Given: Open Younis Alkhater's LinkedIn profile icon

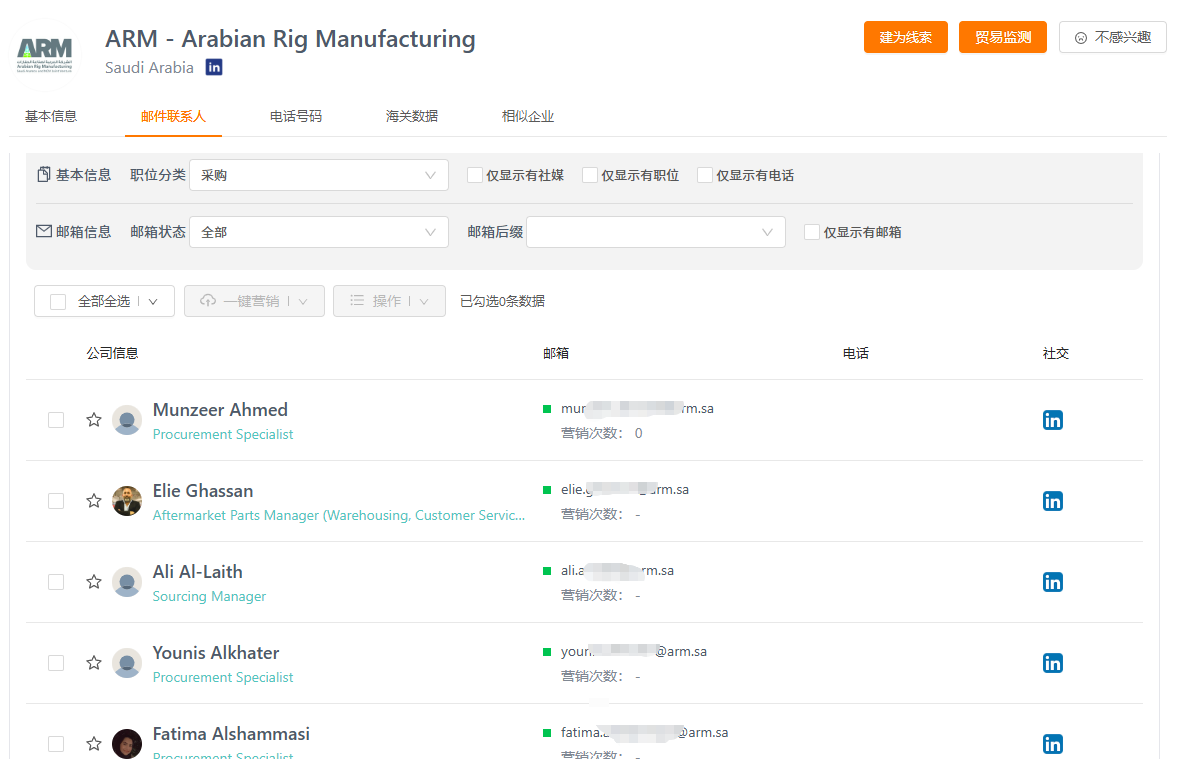Looking at the screenshot, I should (1052, 663).
